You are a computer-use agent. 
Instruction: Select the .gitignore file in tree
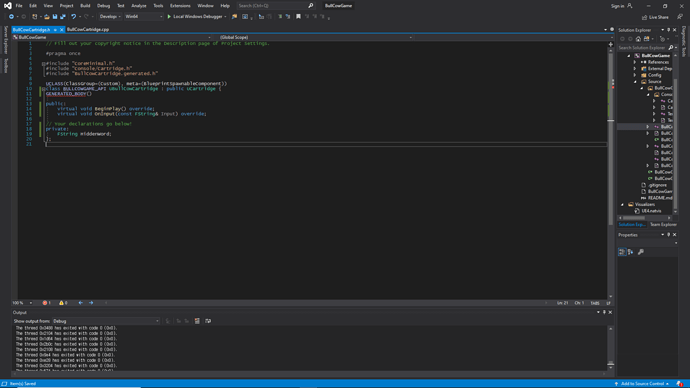tap(657, 185)
